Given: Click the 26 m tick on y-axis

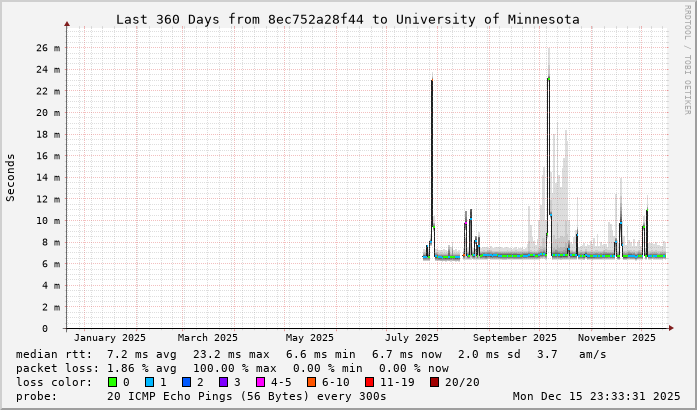Looking at the screenshot, I should coord(48,48).
